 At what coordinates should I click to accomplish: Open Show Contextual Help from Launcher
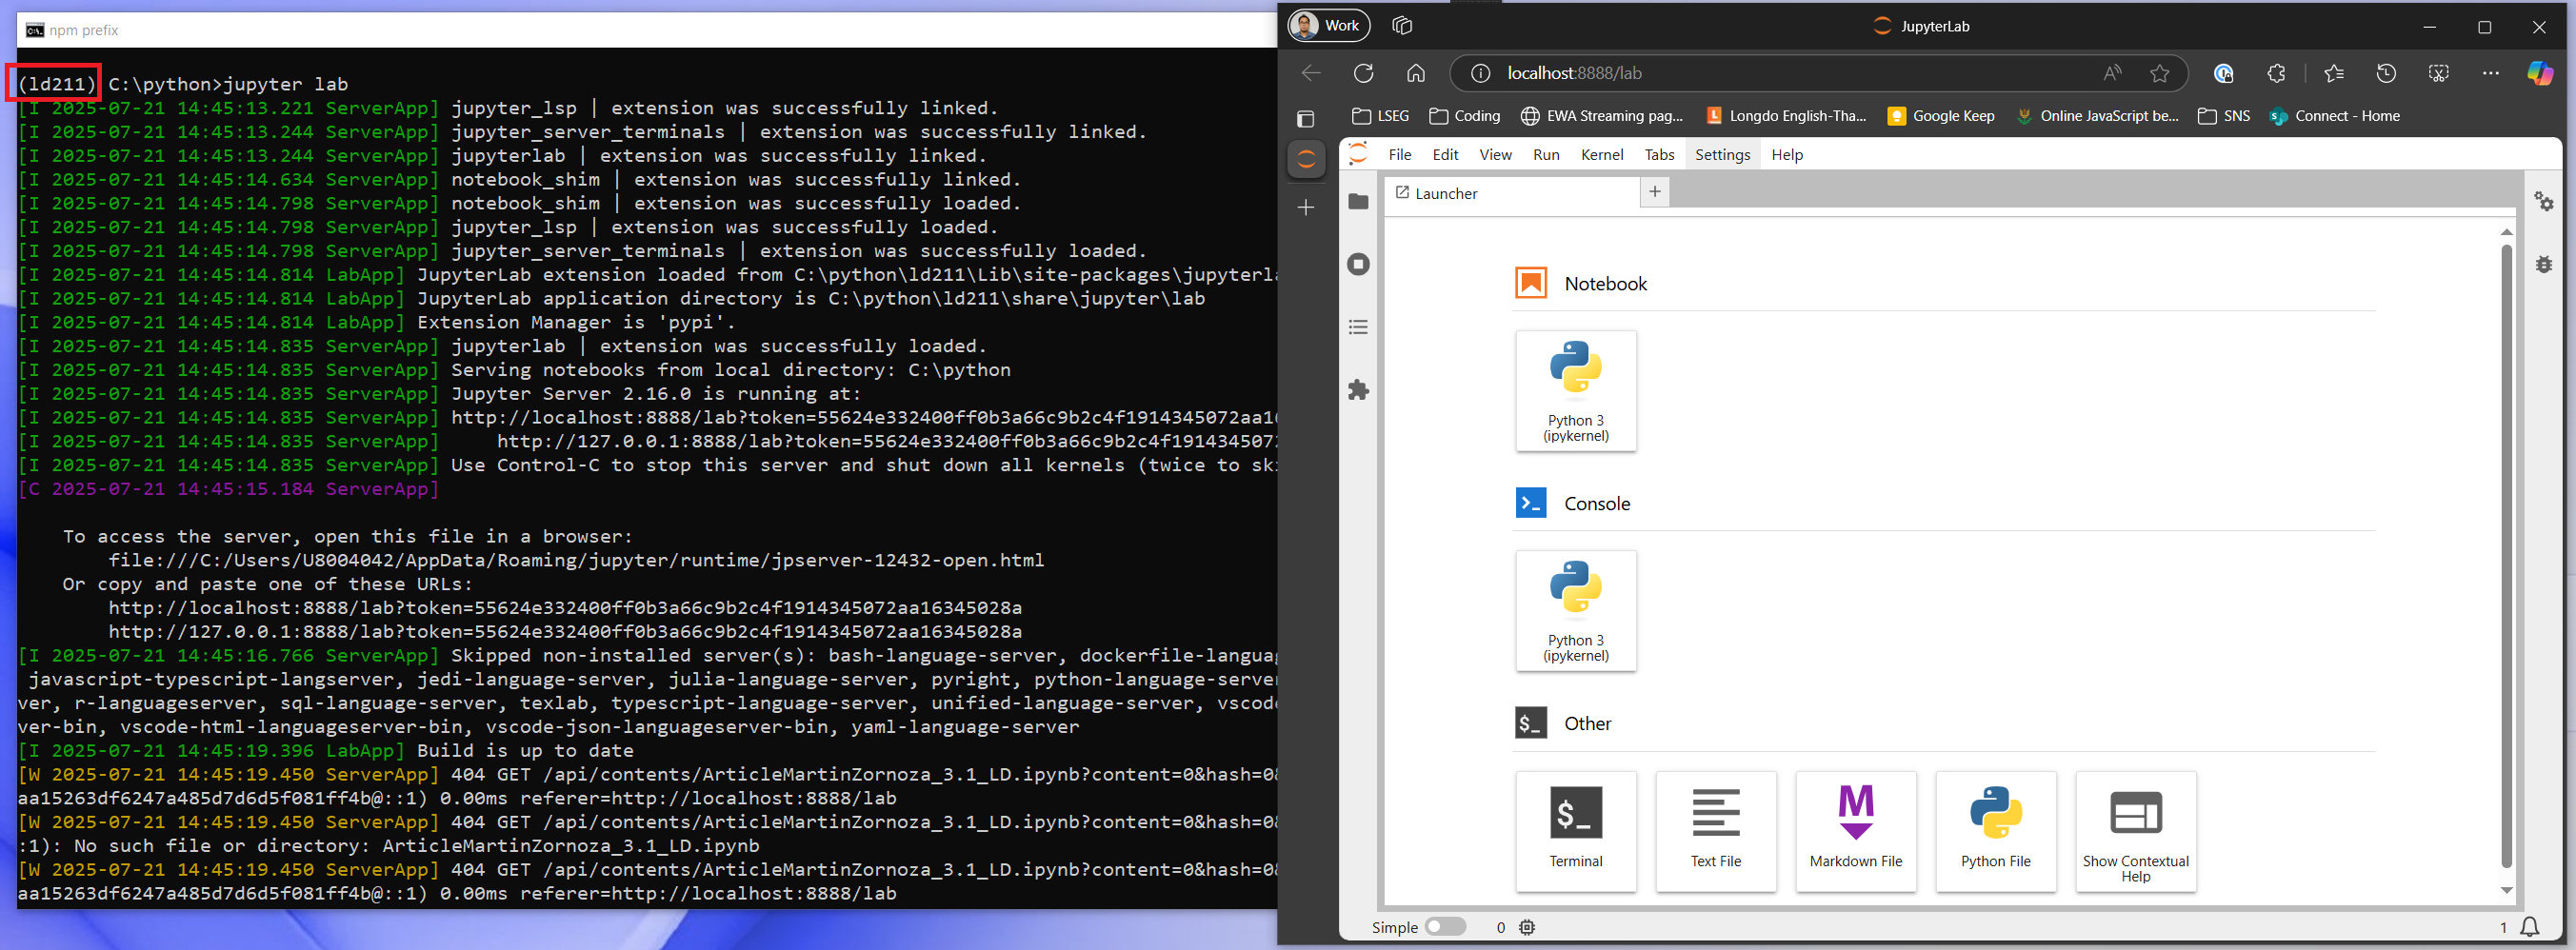(2135, 831)
